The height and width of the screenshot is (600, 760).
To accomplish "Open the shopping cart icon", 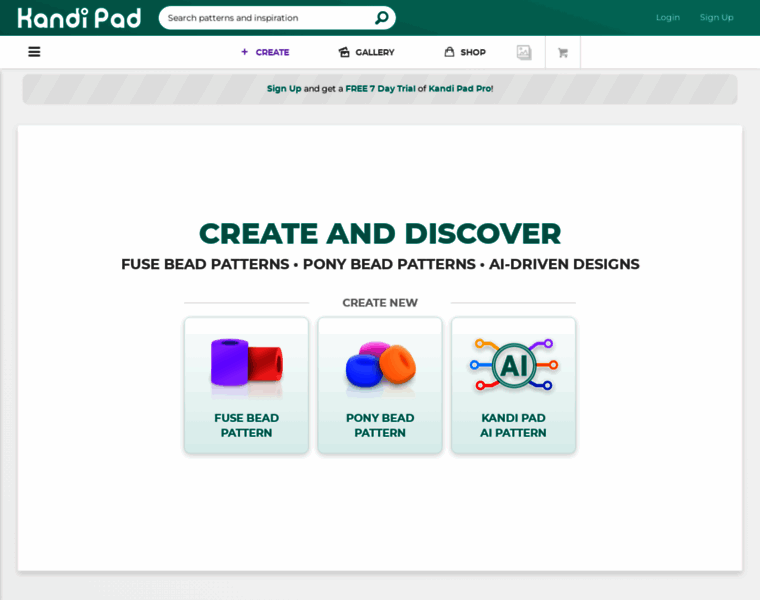I will click(563, 53).
